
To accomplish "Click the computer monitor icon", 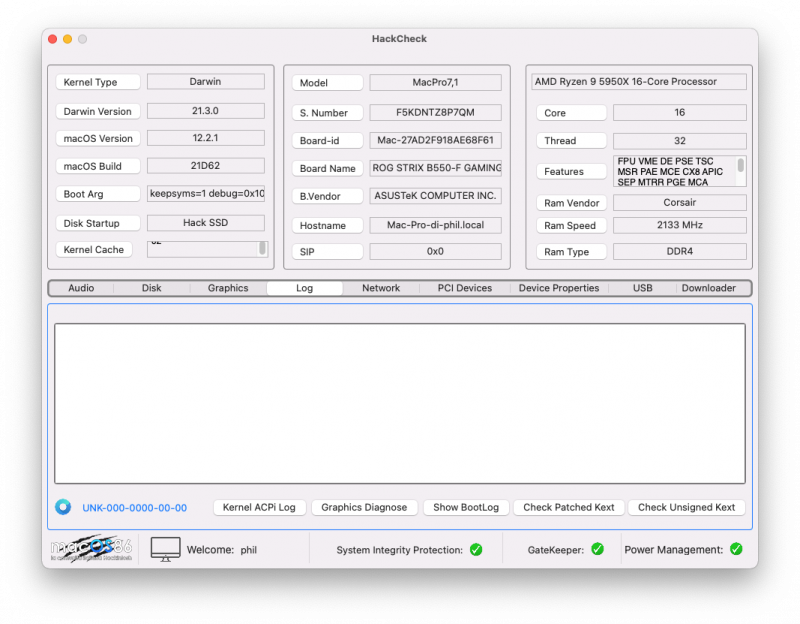I will tap(165, 549).
